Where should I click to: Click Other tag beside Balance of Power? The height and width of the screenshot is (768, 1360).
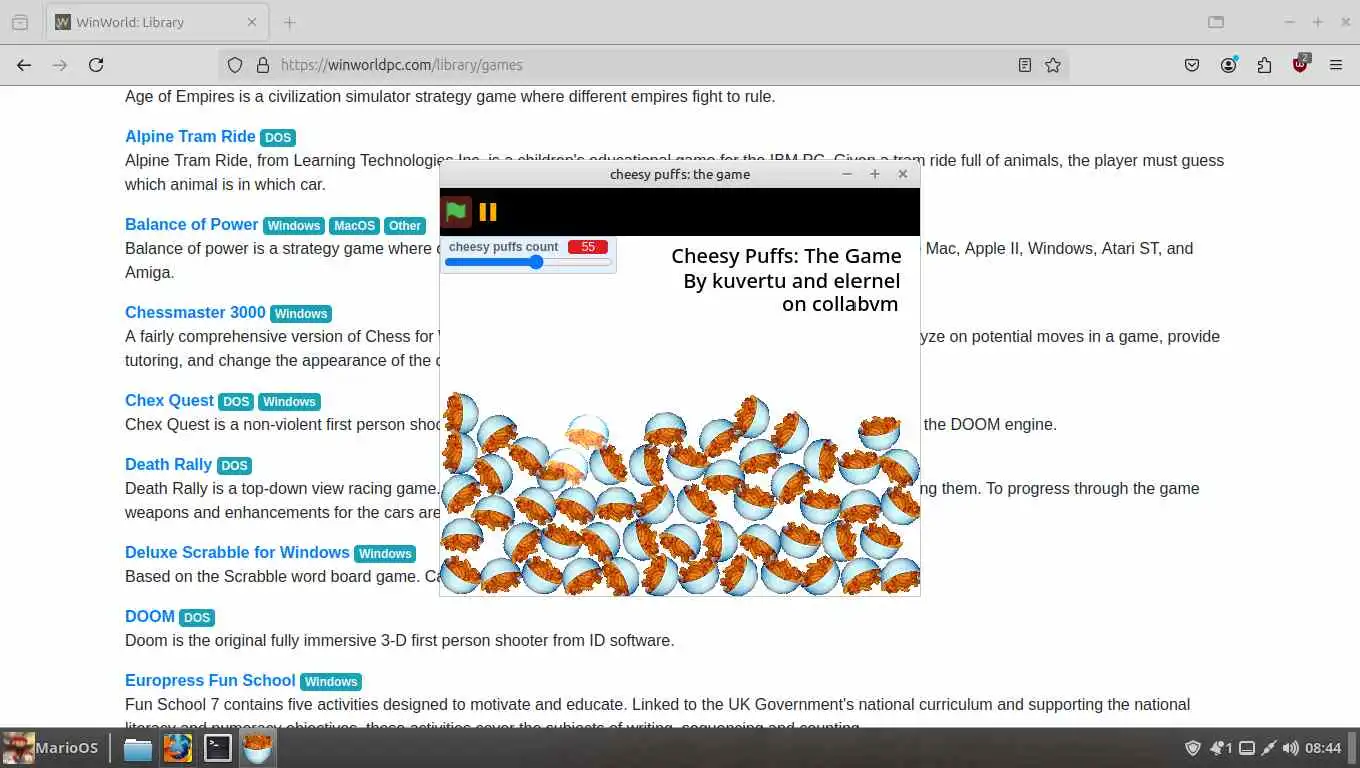tap(405, 226)
